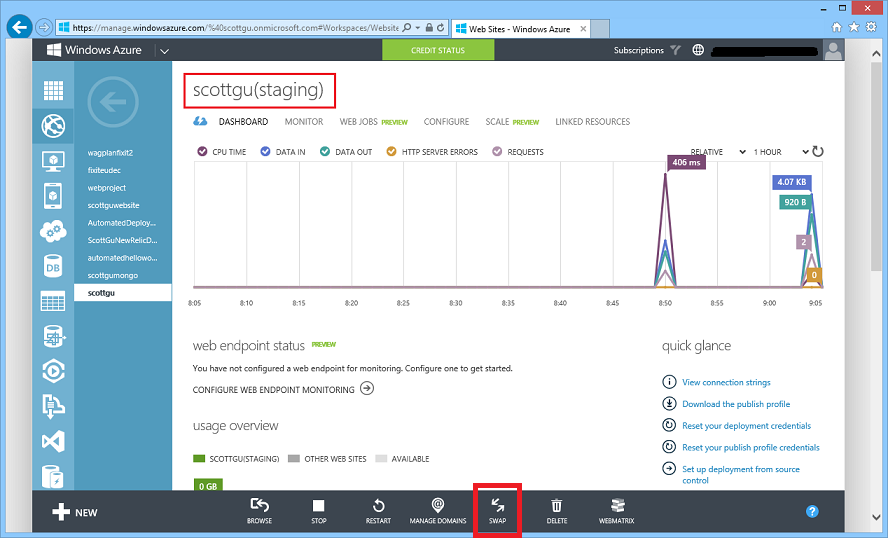Click Download the publish profile link
Viewport: 888px width, 538px height.
735,404
